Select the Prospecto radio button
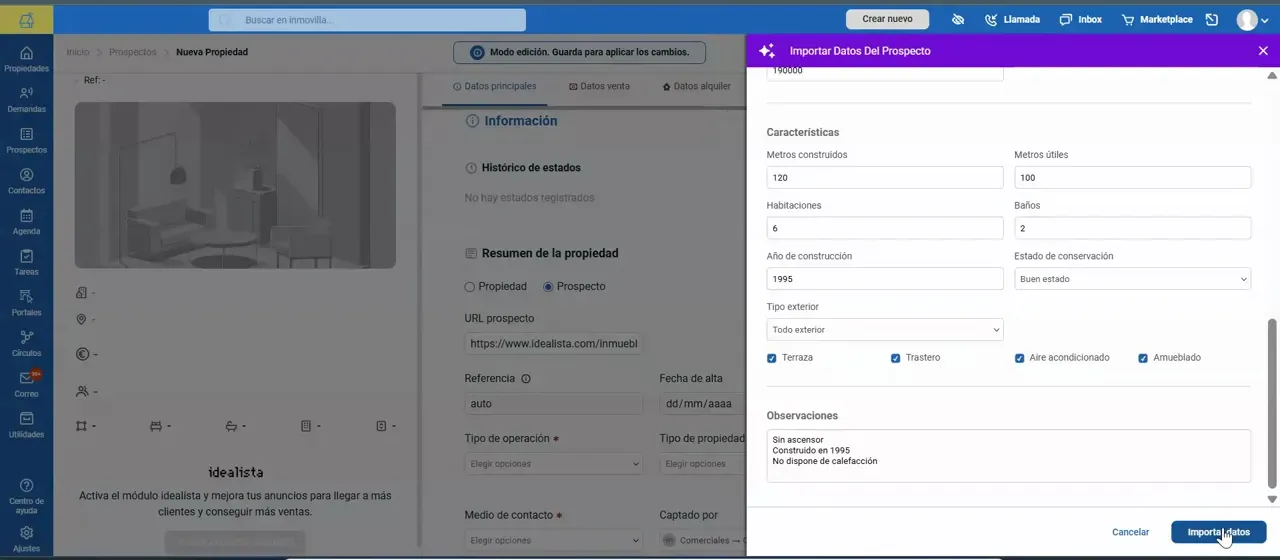 pos(548,287)
